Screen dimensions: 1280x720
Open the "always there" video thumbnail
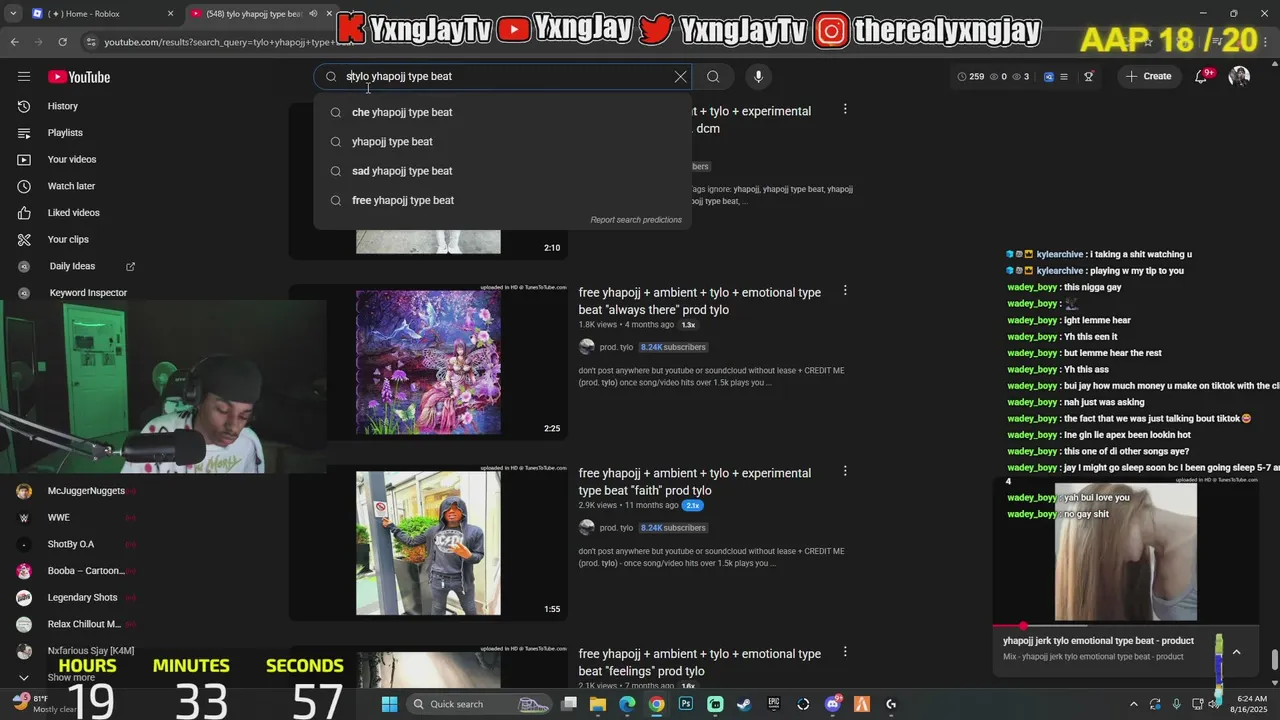[428, 363]
